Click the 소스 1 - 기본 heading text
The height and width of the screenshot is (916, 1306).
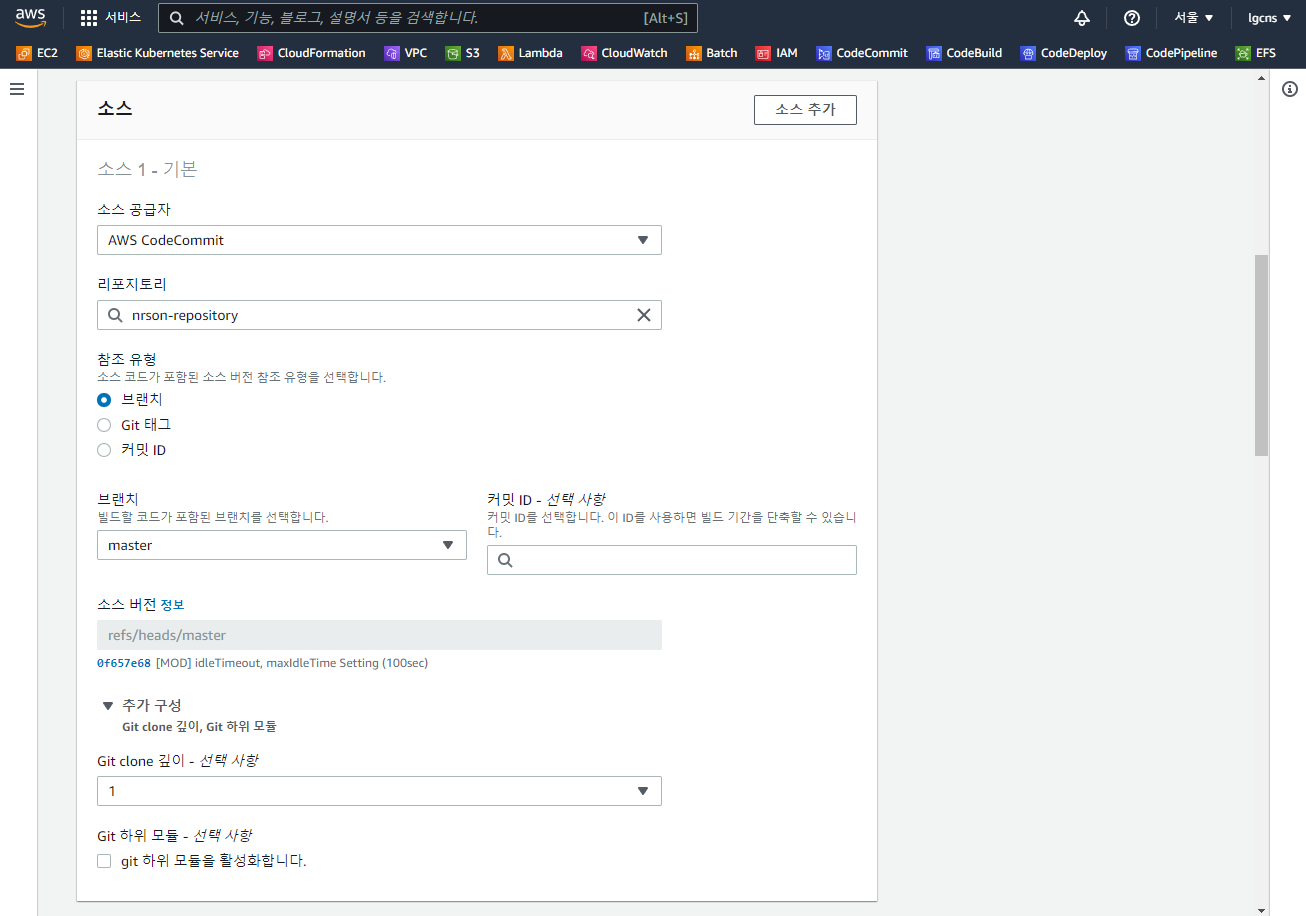(147, 169)
